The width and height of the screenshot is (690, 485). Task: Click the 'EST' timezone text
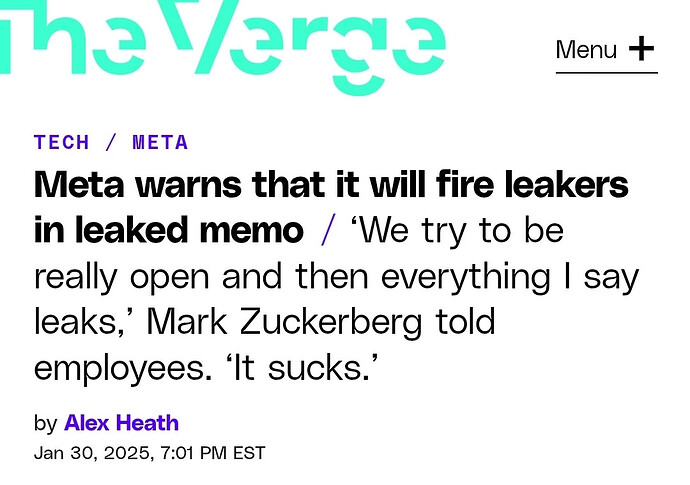point(249,453)
